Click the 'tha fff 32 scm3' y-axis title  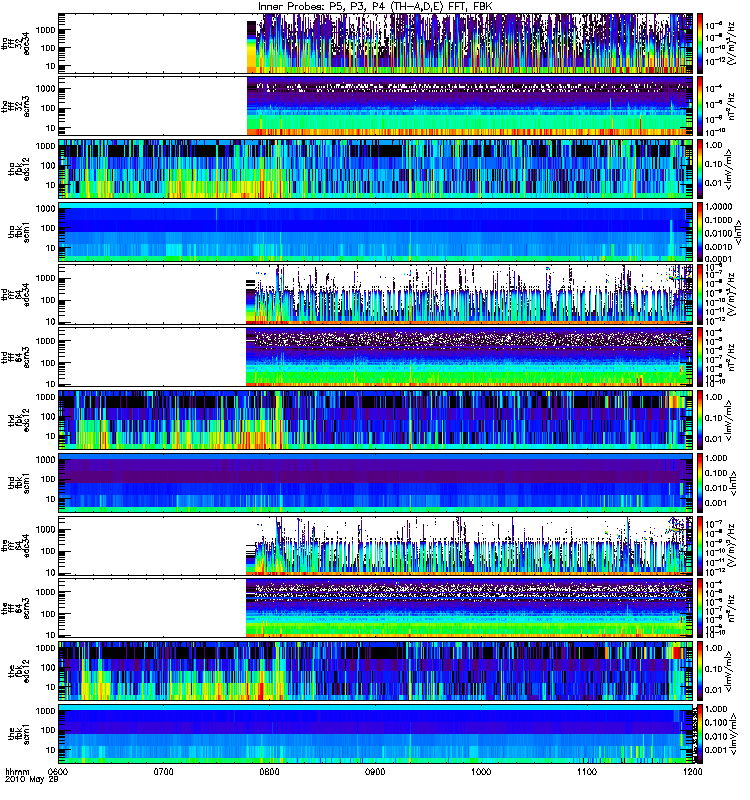coord(15,106)
